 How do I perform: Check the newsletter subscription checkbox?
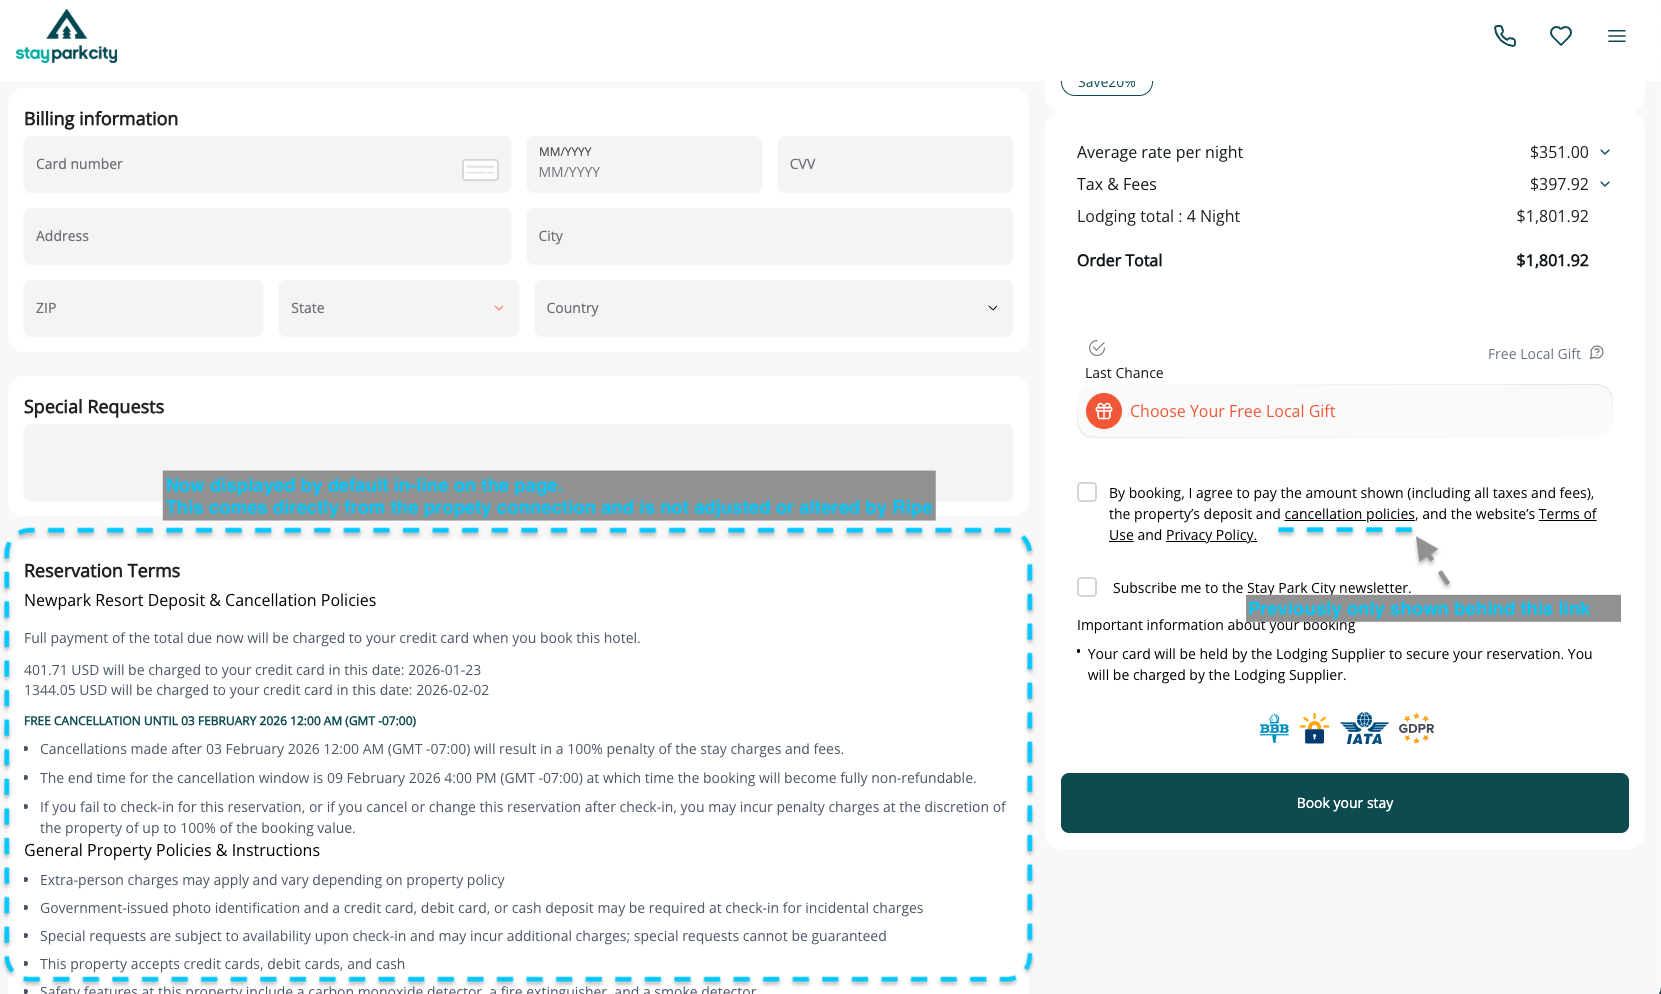[x=1087, y=587]
